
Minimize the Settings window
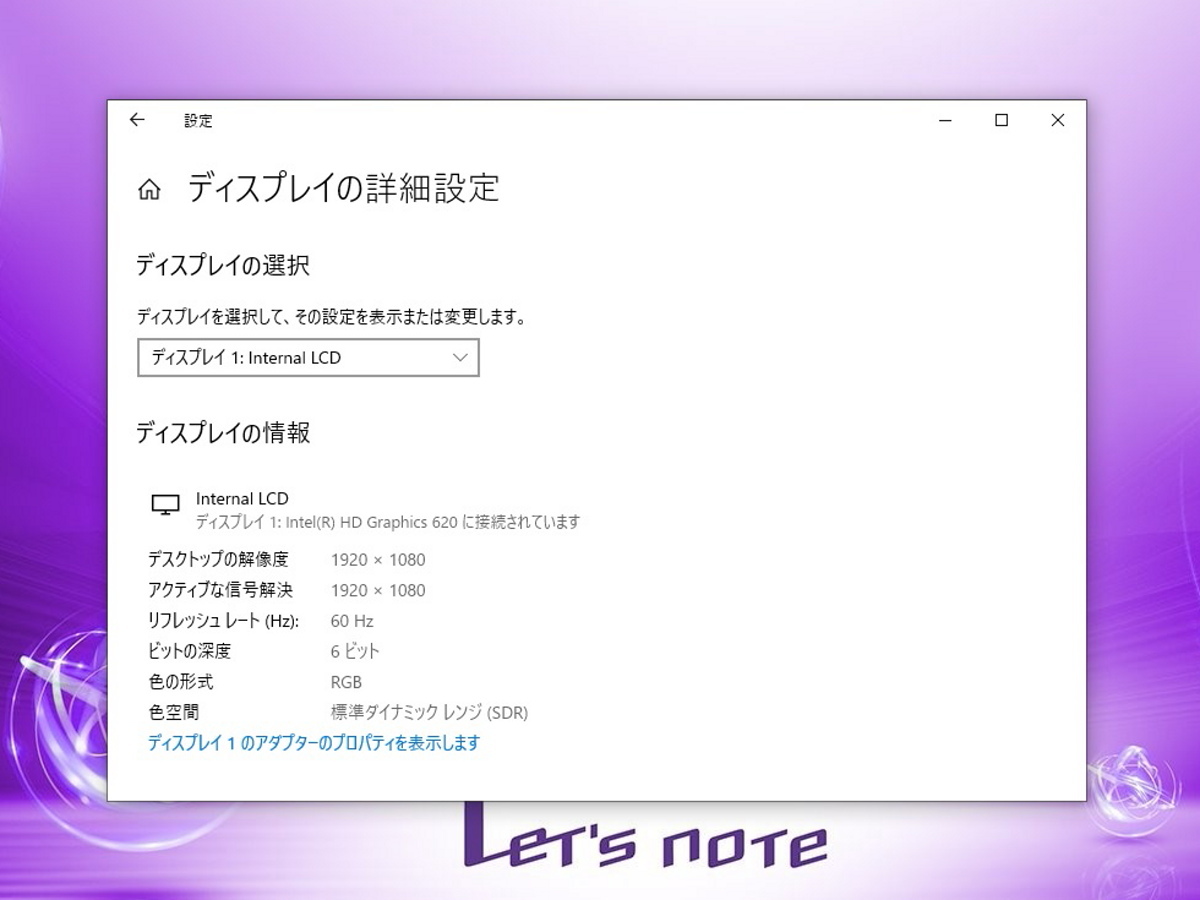(x=945, y=120)
